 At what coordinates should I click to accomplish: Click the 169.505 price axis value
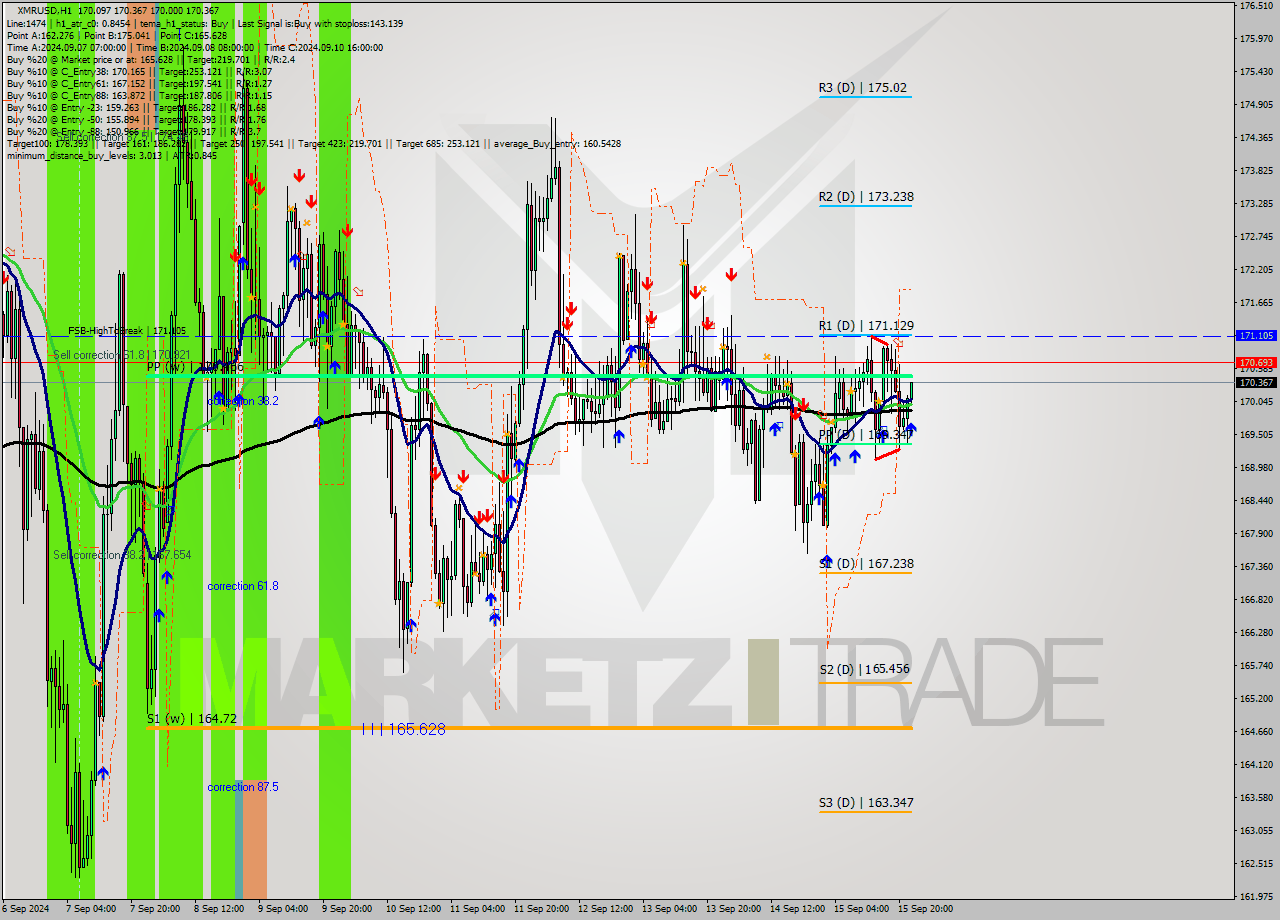pyautogui.click(x=1255, y=435)
